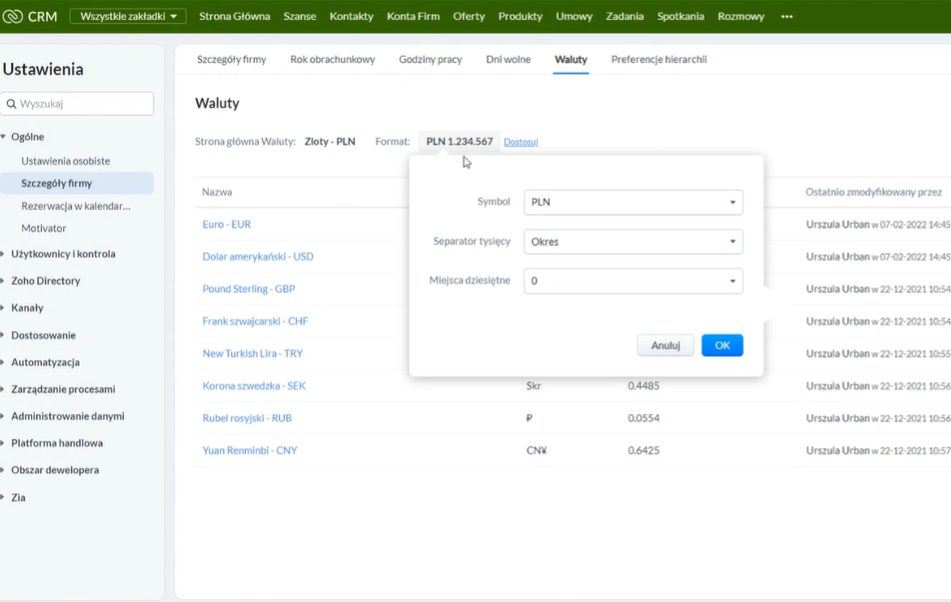The width and height of the screenshot is (951, 602).
Task: Click the Skr symbol cell
Action: [533, 386]
